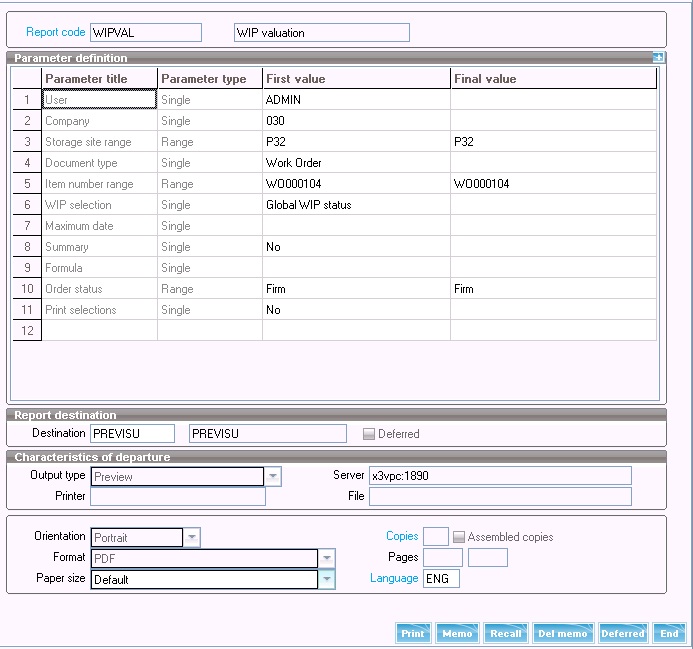Click the Del memo button
This screenshot has width=693, height=649.
click(563, 634)
